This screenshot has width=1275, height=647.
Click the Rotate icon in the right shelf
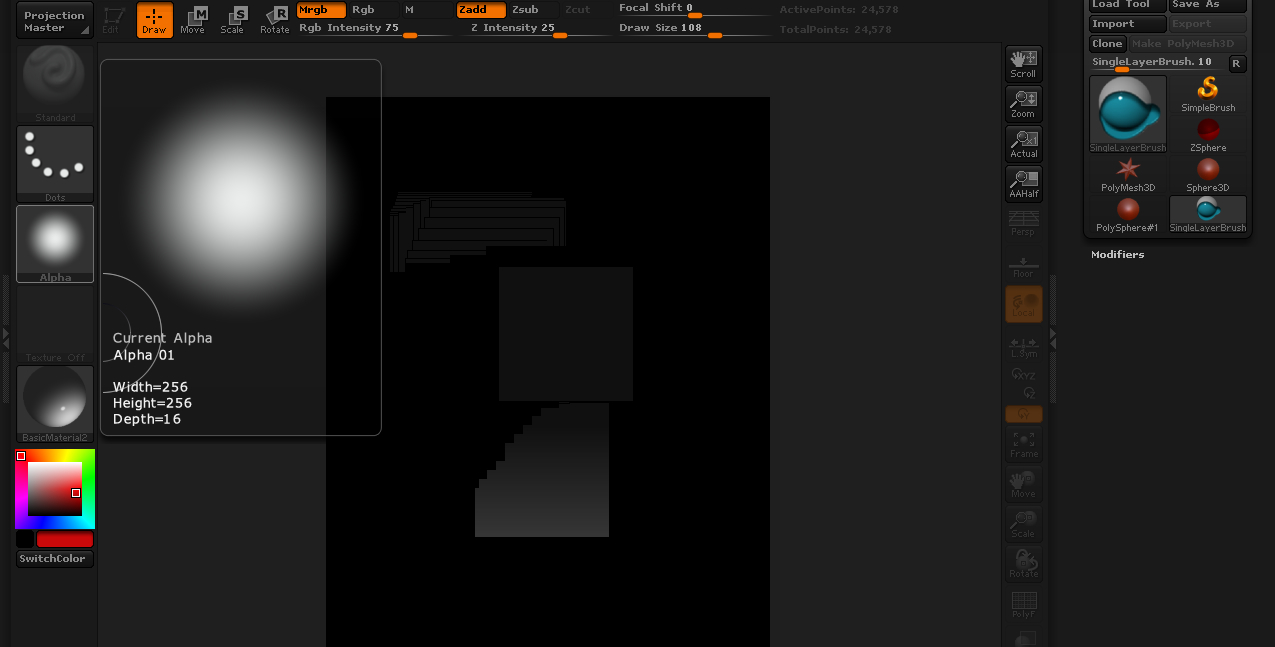click(x=1023, y=564)
